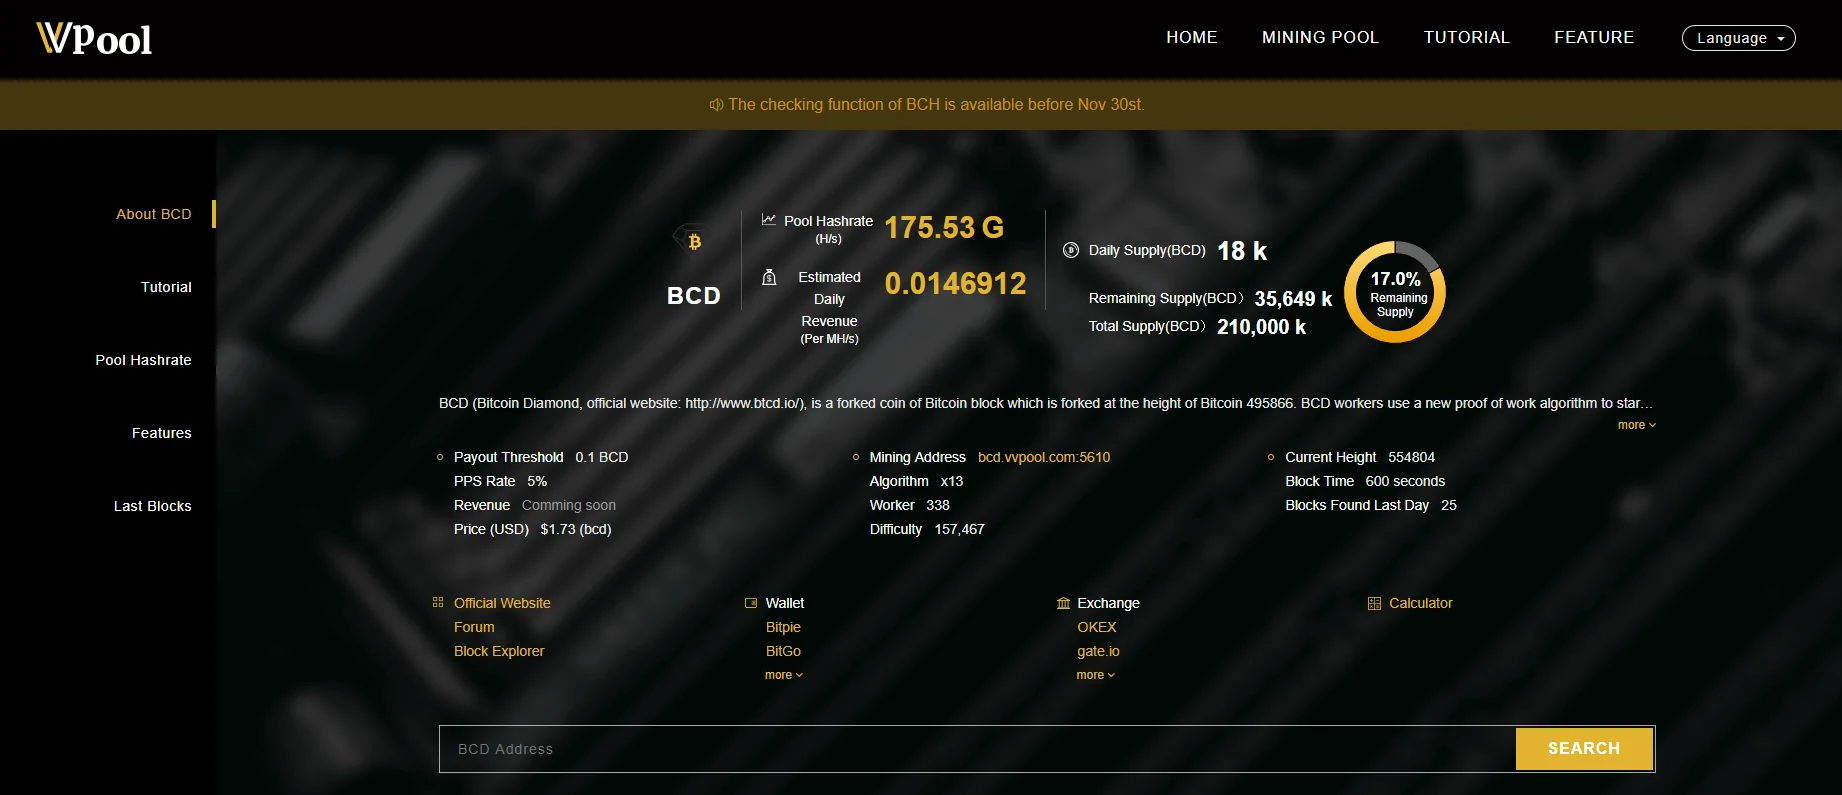Image resolution: width=1842 pixels, height=795 pixels.
Task: Click the Daily Supply value 18 k
Action: (x=1242, y=251)
